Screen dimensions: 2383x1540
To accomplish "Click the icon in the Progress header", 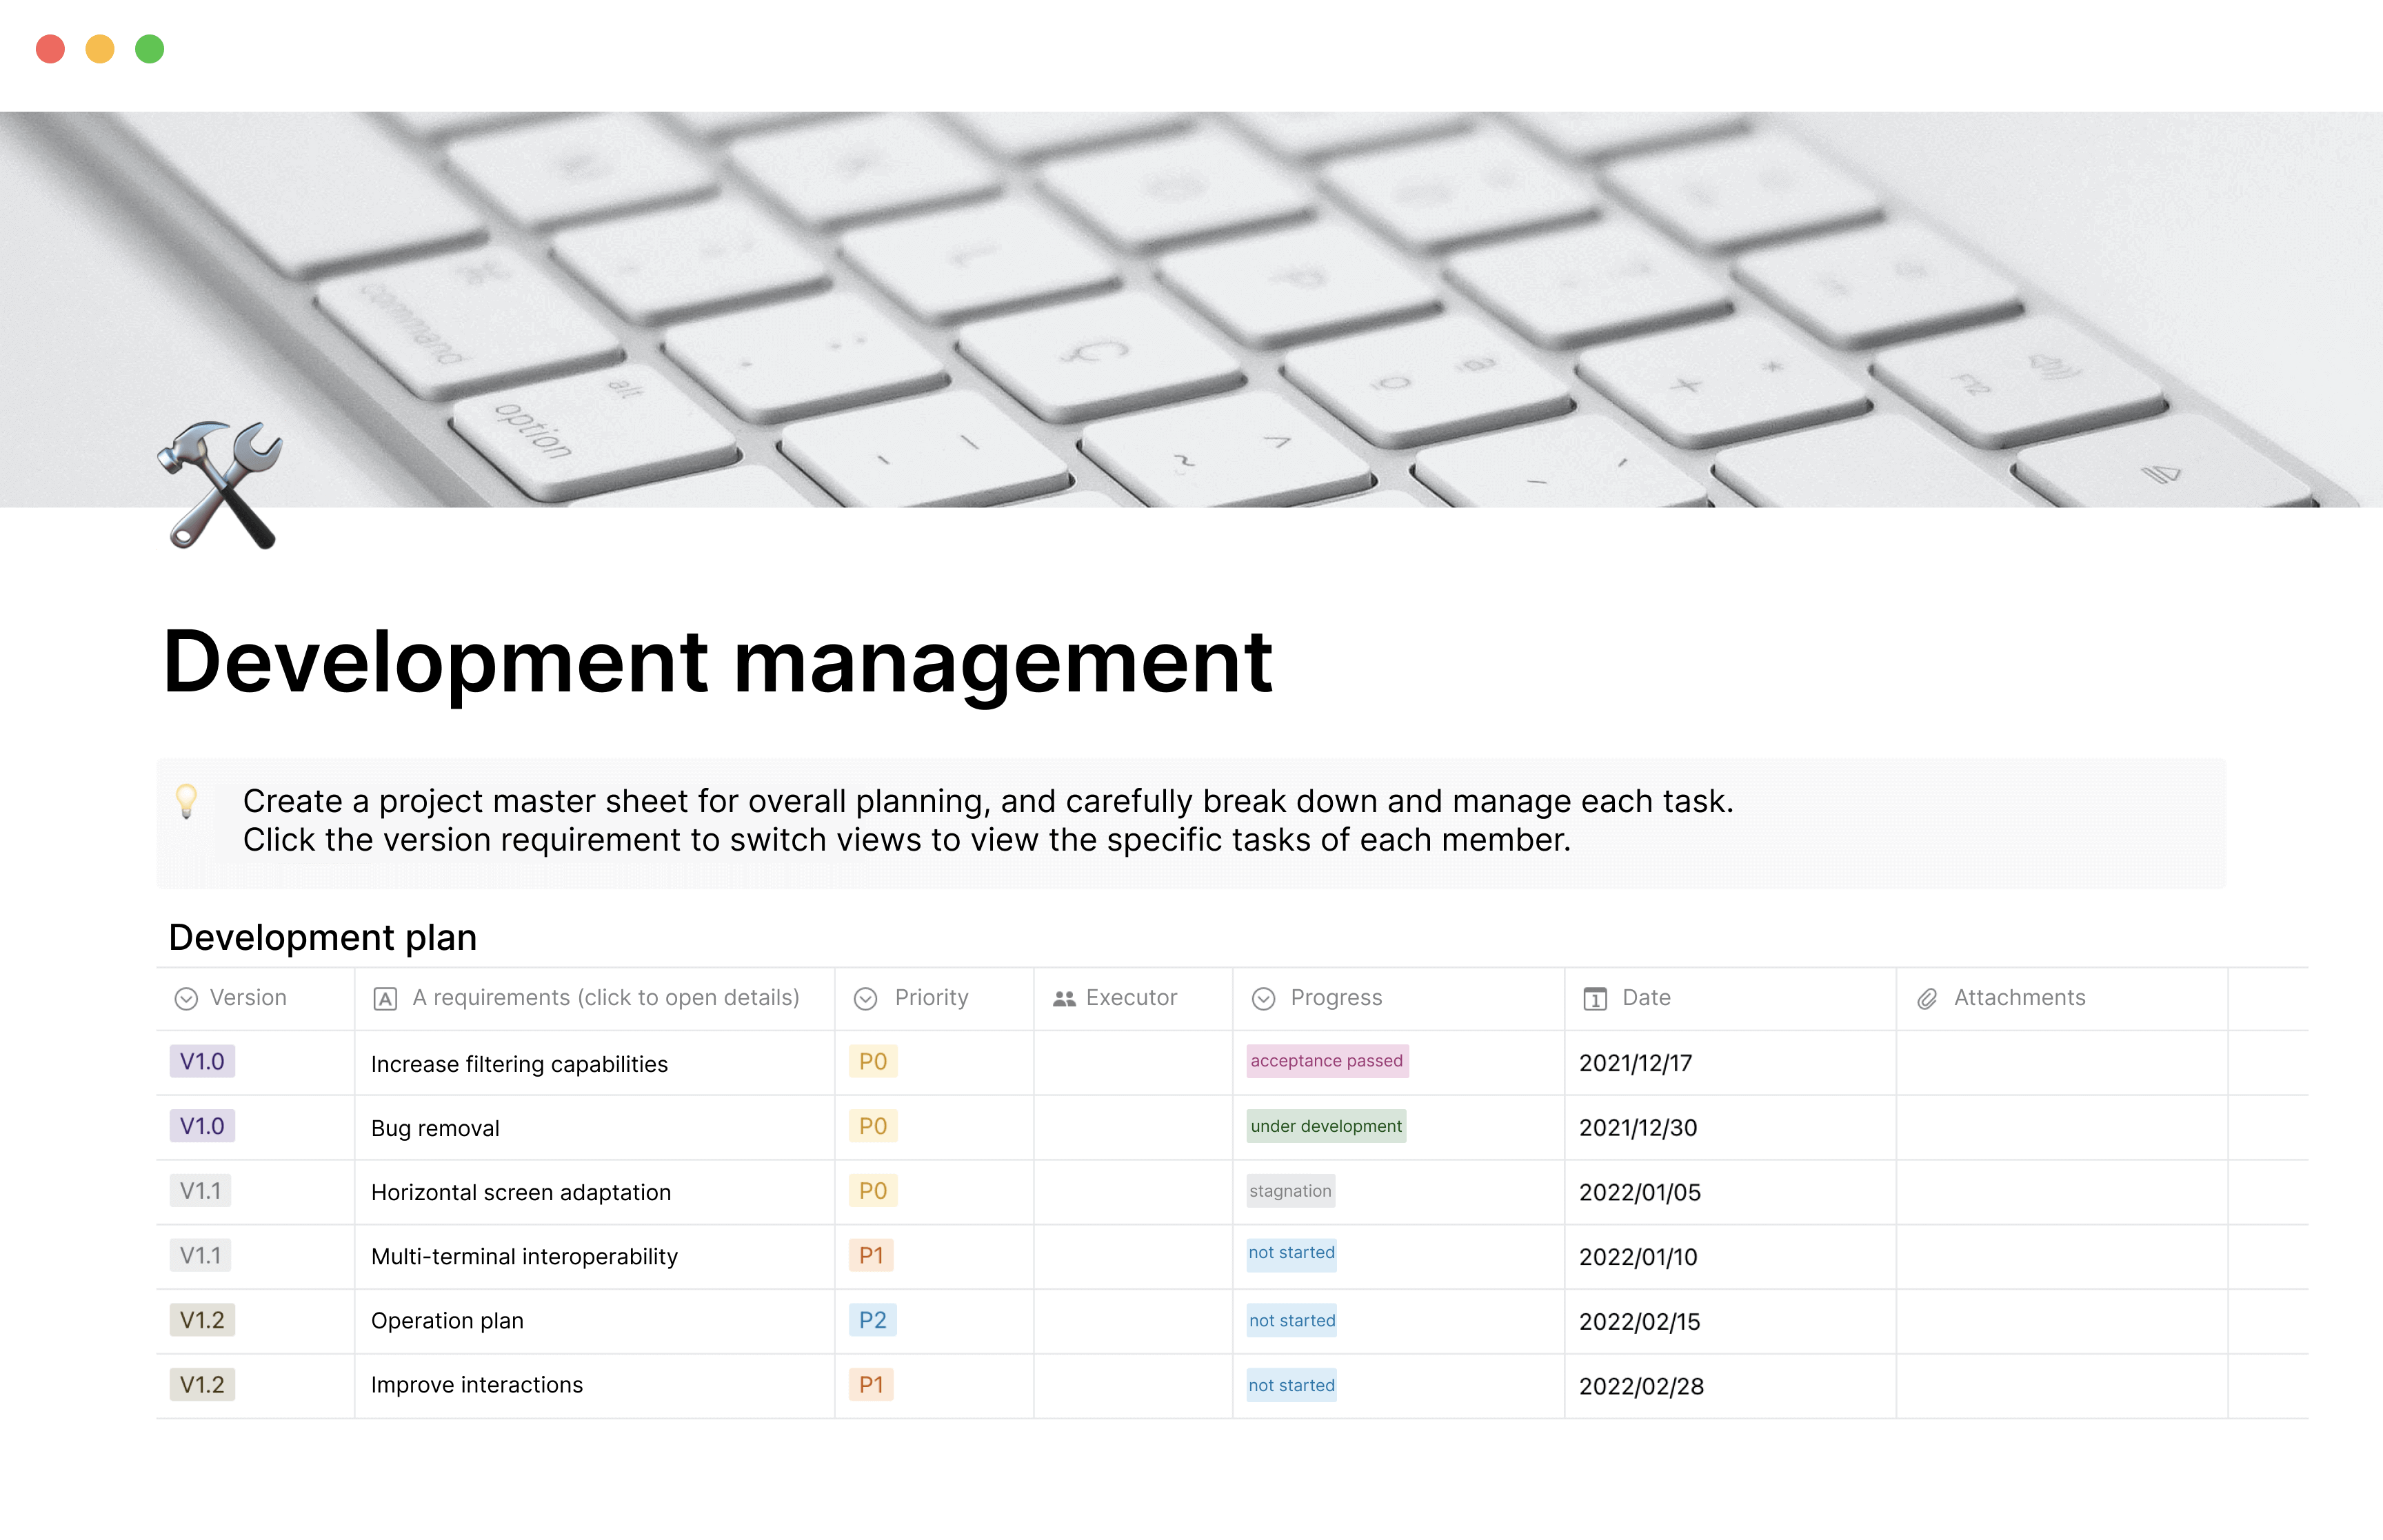I will [x=1263, y=997].
